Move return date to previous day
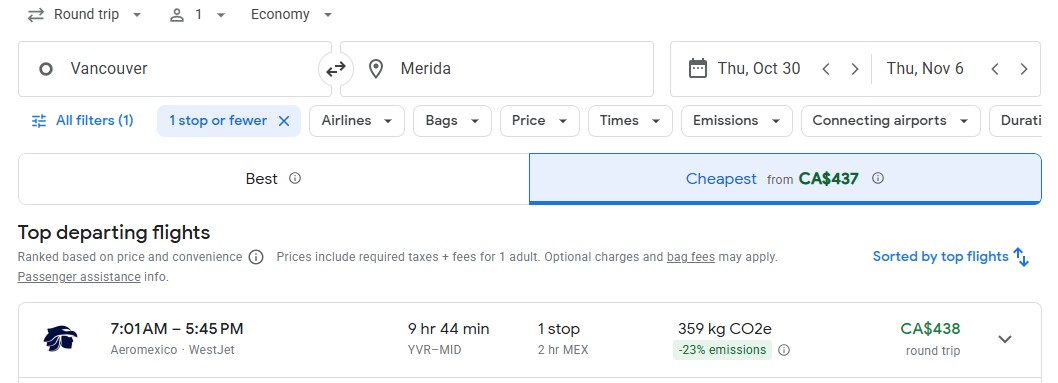 (995, 69)
